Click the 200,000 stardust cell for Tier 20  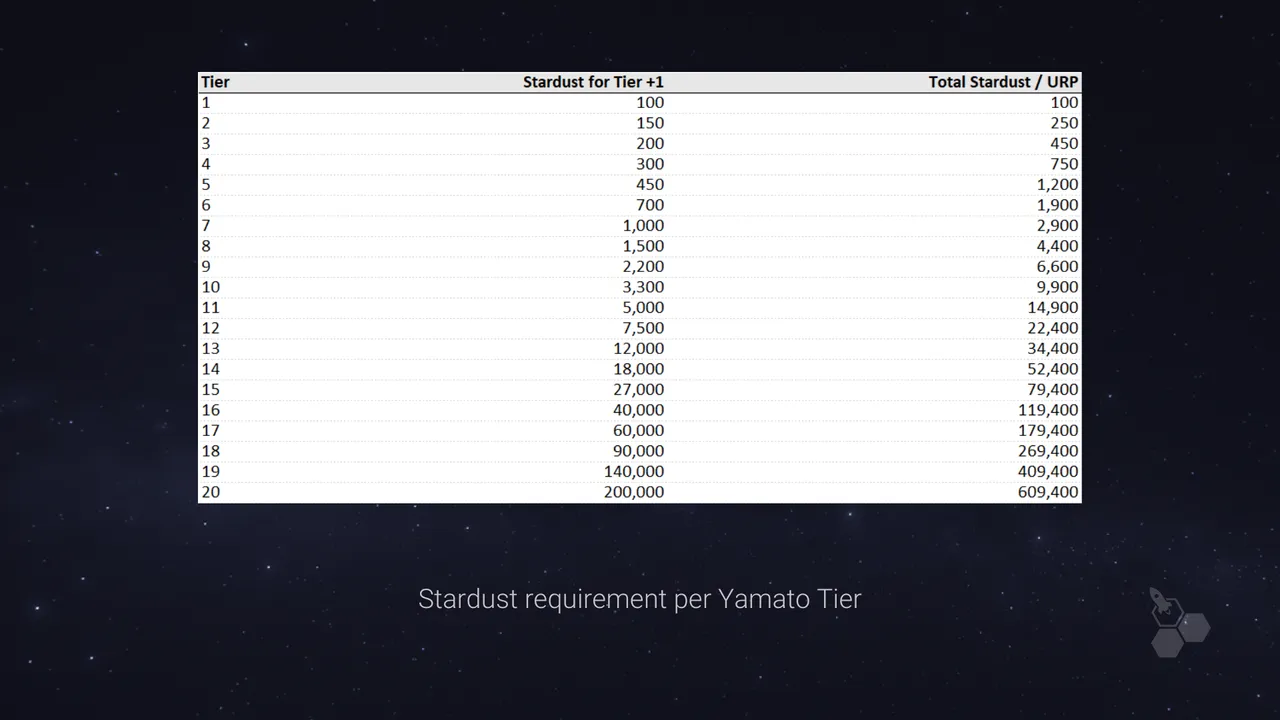634,492
